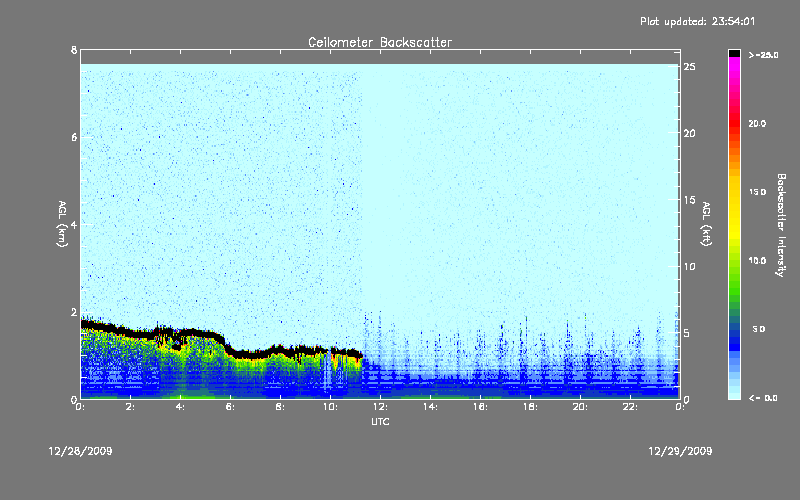The height and width of the screenshot is (500, 800).
Task: Click the "Ceilometer Backscatter" plot title
Action: pos(380,42)
